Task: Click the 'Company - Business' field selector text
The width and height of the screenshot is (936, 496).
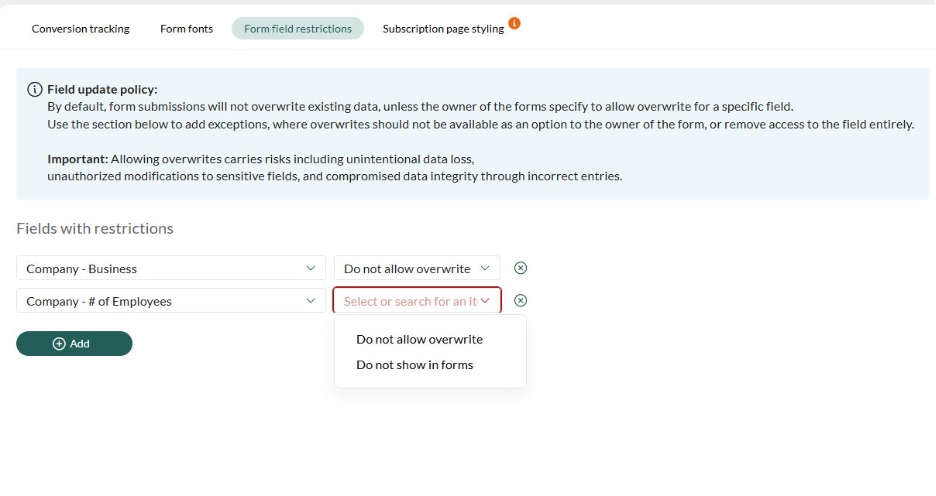Action: coord(82,269)
